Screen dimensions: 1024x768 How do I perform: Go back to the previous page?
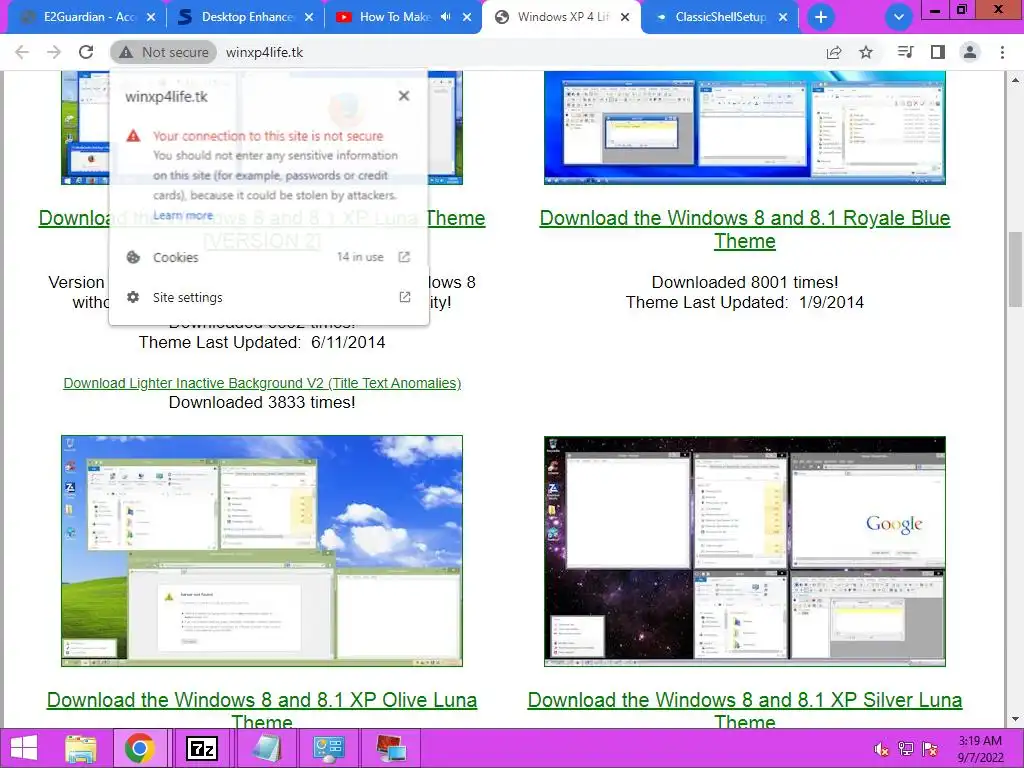pos(22,52)
